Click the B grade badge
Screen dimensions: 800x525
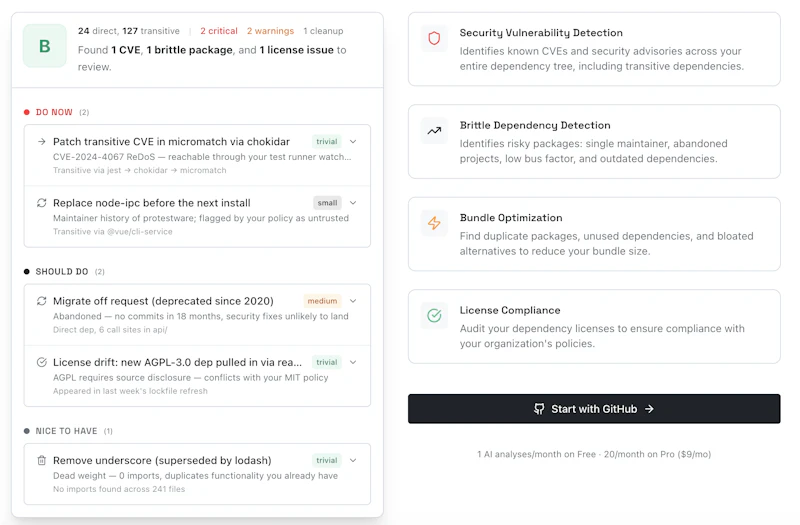[45, 46]
